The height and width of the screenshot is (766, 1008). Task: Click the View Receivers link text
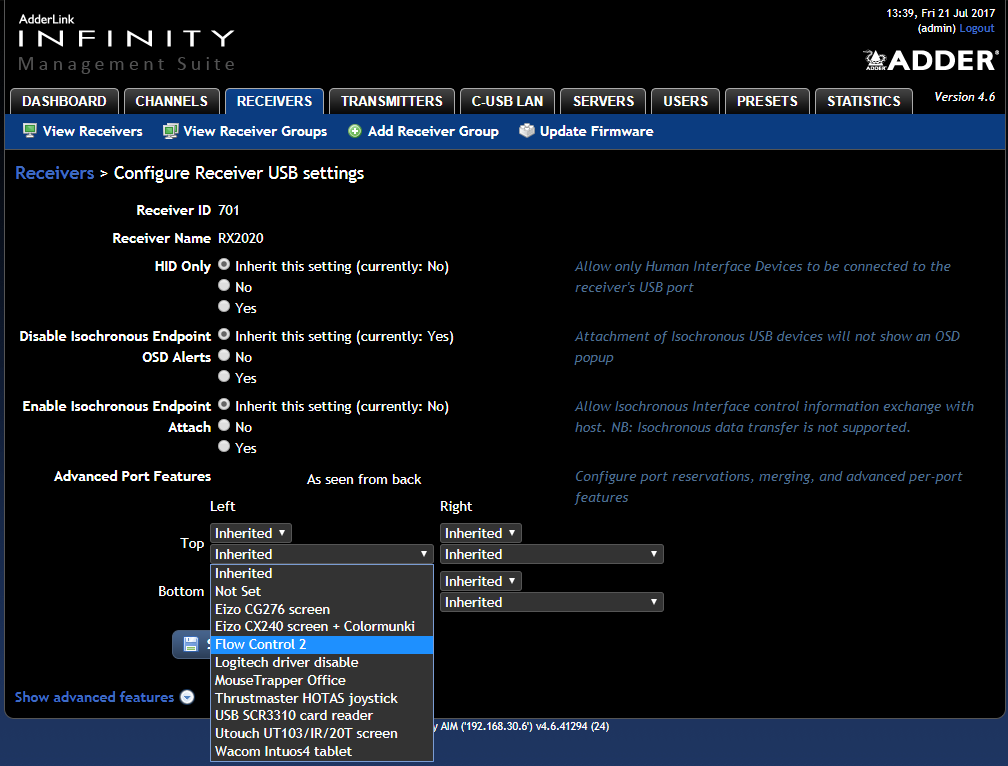pos(93,132)
